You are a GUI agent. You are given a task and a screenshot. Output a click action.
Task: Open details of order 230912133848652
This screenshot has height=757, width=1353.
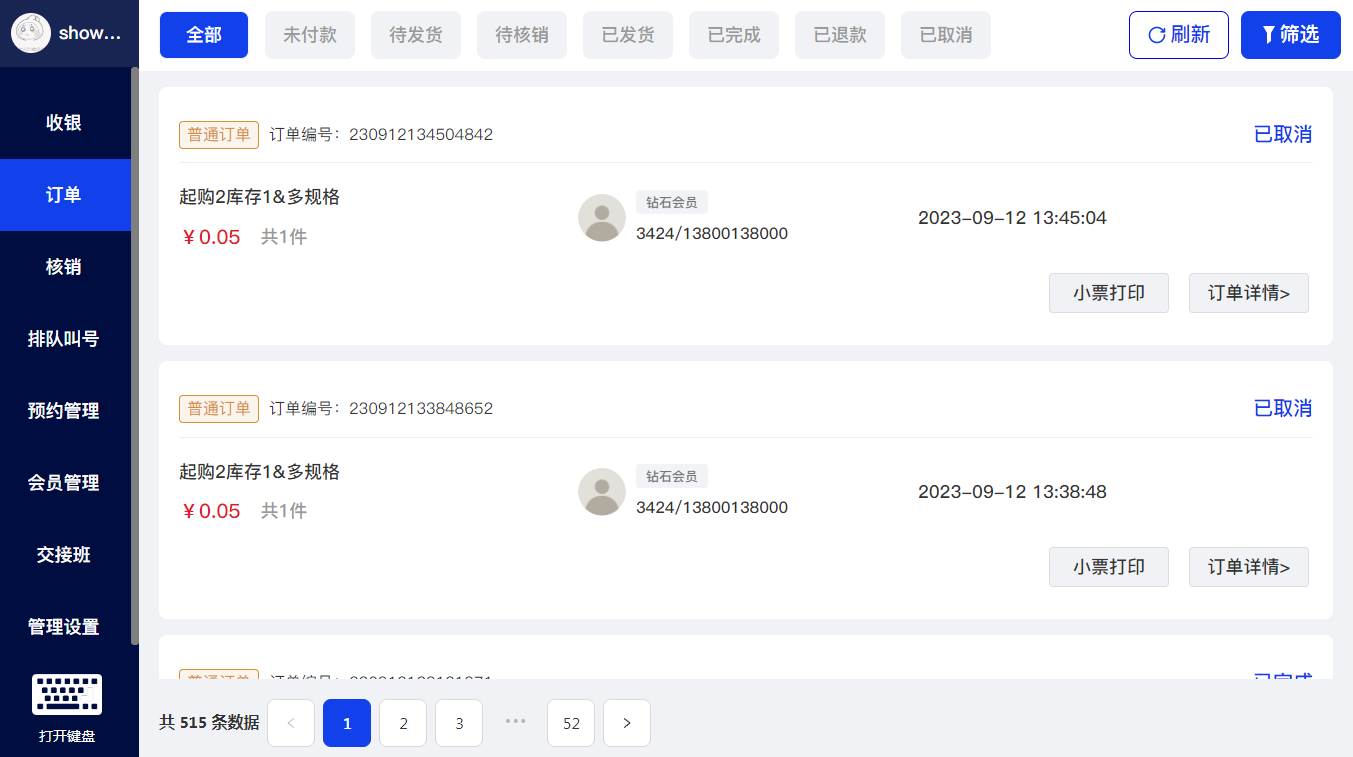[1248, 566]
